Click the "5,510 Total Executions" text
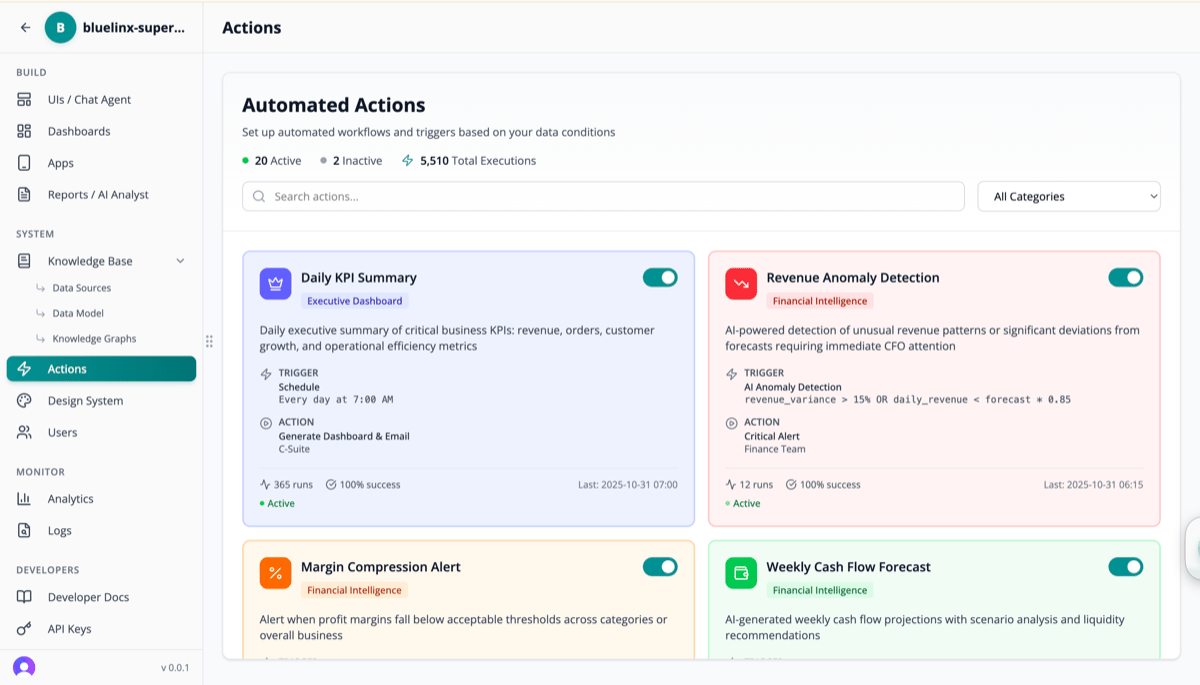 click(x=478, y=161)
